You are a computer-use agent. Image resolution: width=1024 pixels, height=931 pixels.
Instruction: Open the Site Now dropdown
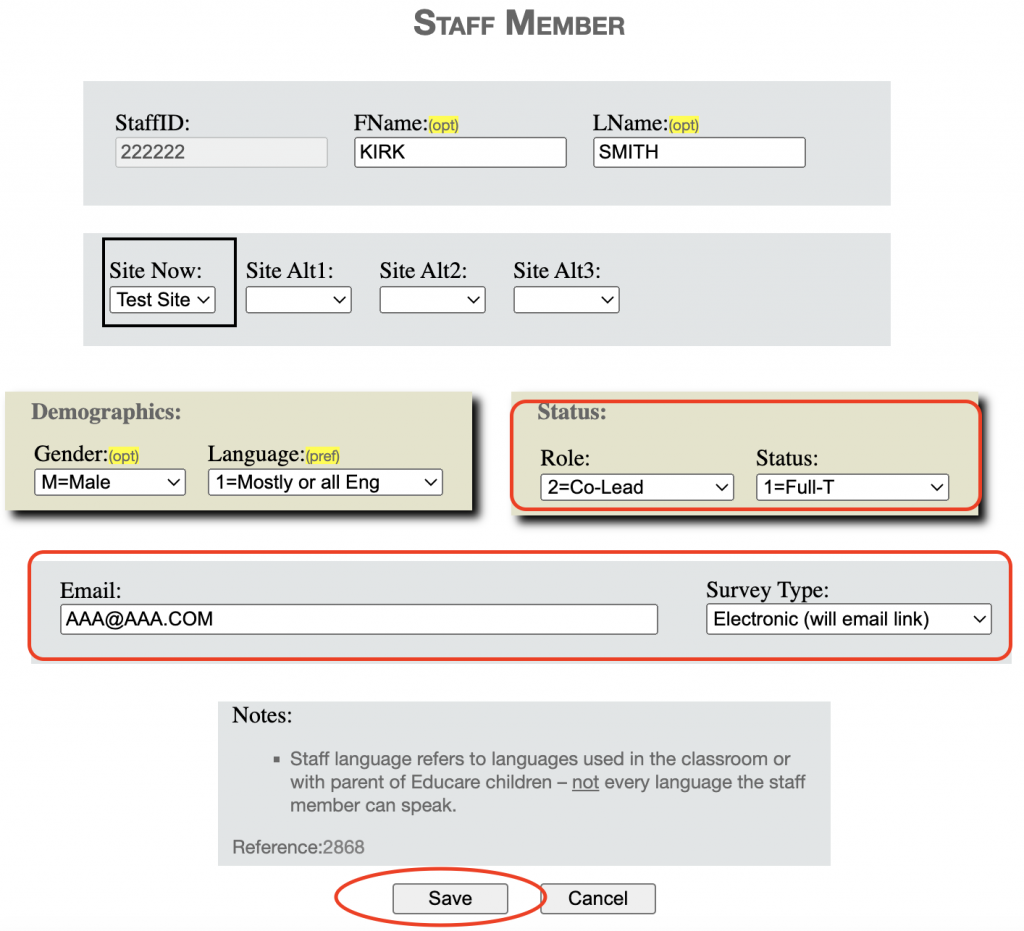click(x=163, y=300)
